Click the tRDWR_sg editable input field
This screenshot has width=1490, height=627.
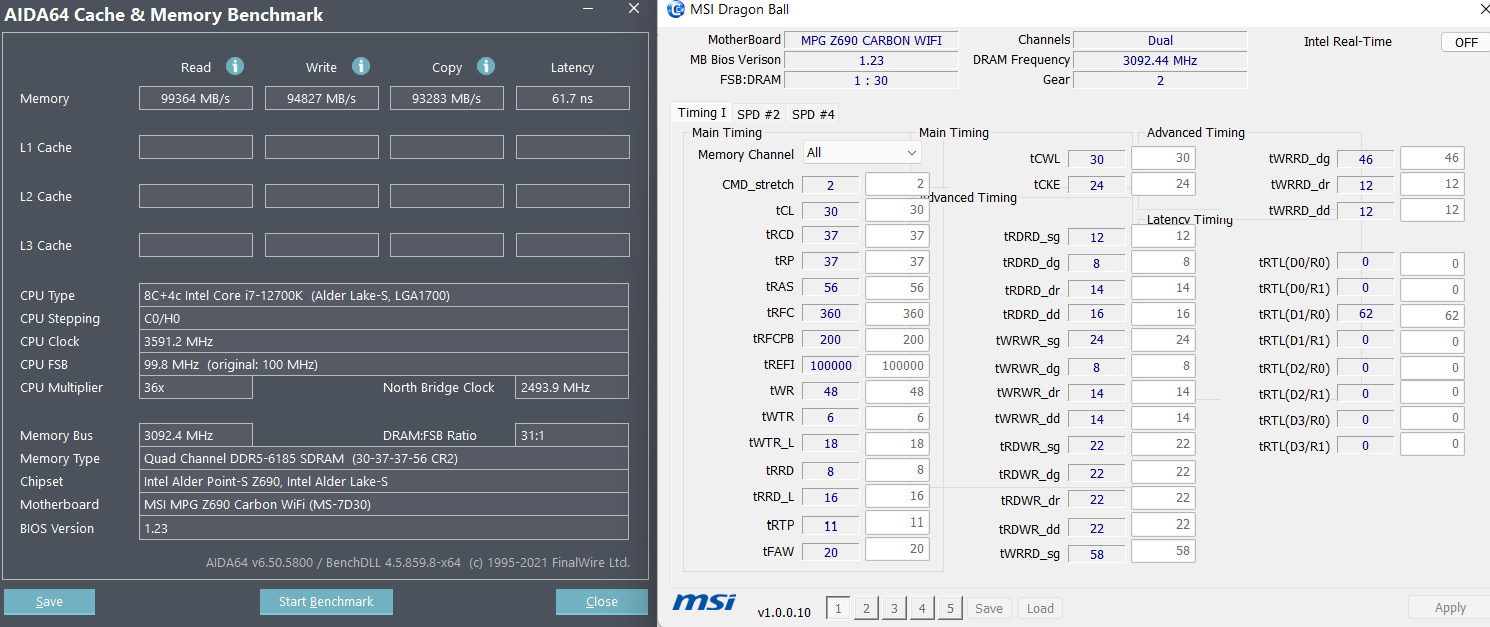tap(1163, 444)
